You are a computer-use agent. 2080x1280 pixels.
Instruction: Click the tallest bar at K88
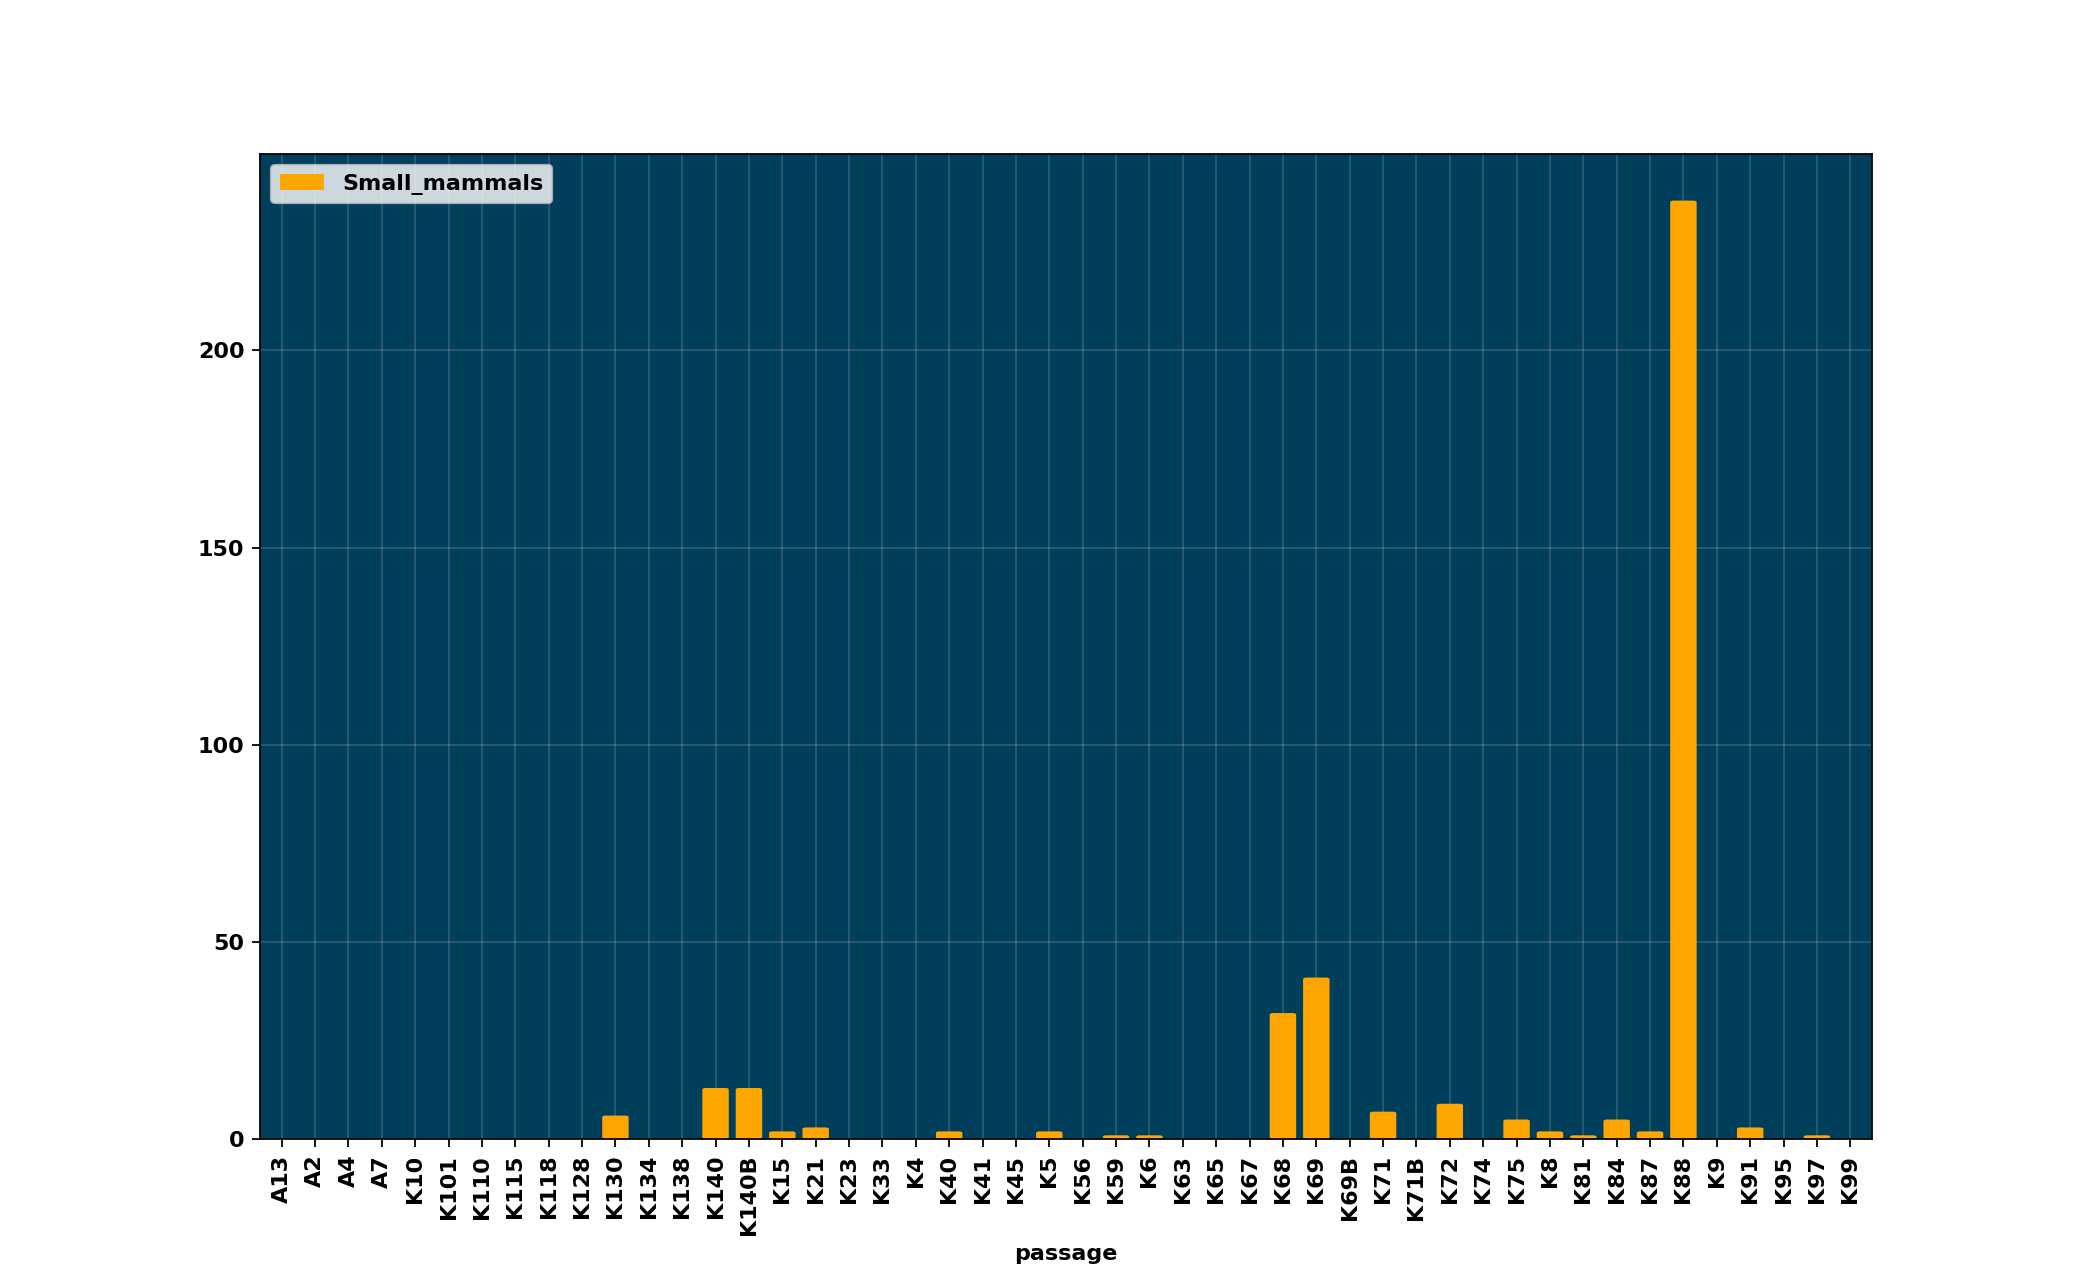(x=1683, y=670)
